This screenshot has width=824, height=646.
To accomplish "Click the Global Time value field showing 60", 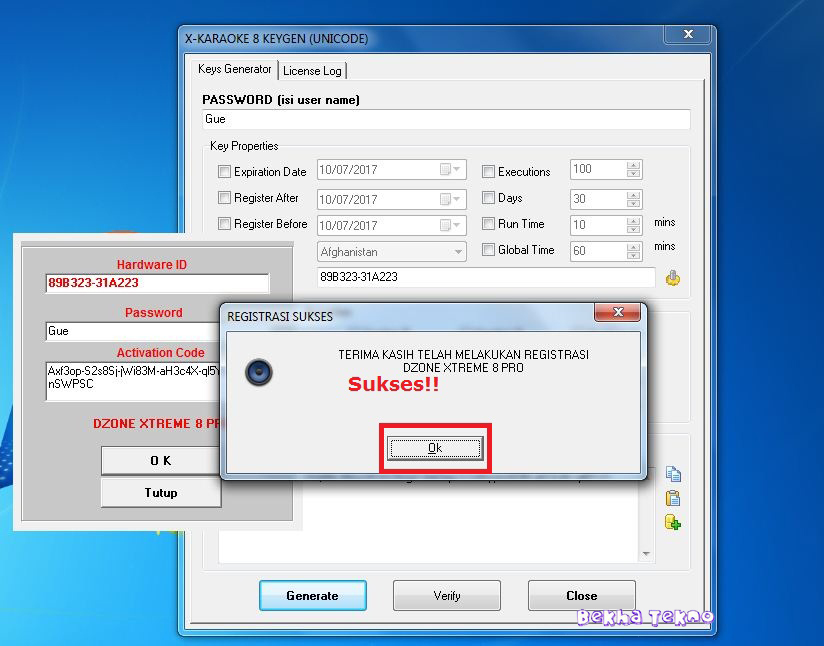I will point(599,251).
